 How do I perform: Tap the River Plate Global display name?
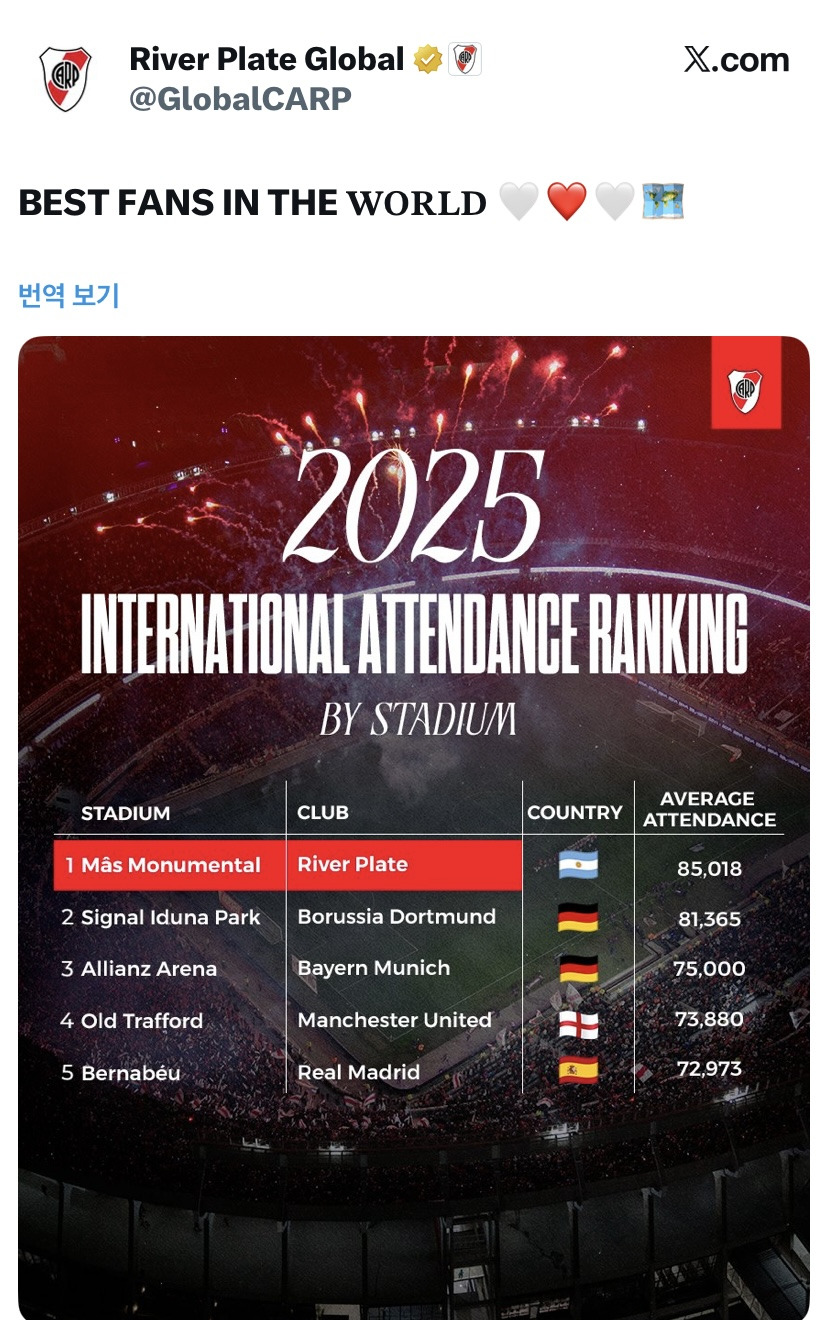coord(267,59)
